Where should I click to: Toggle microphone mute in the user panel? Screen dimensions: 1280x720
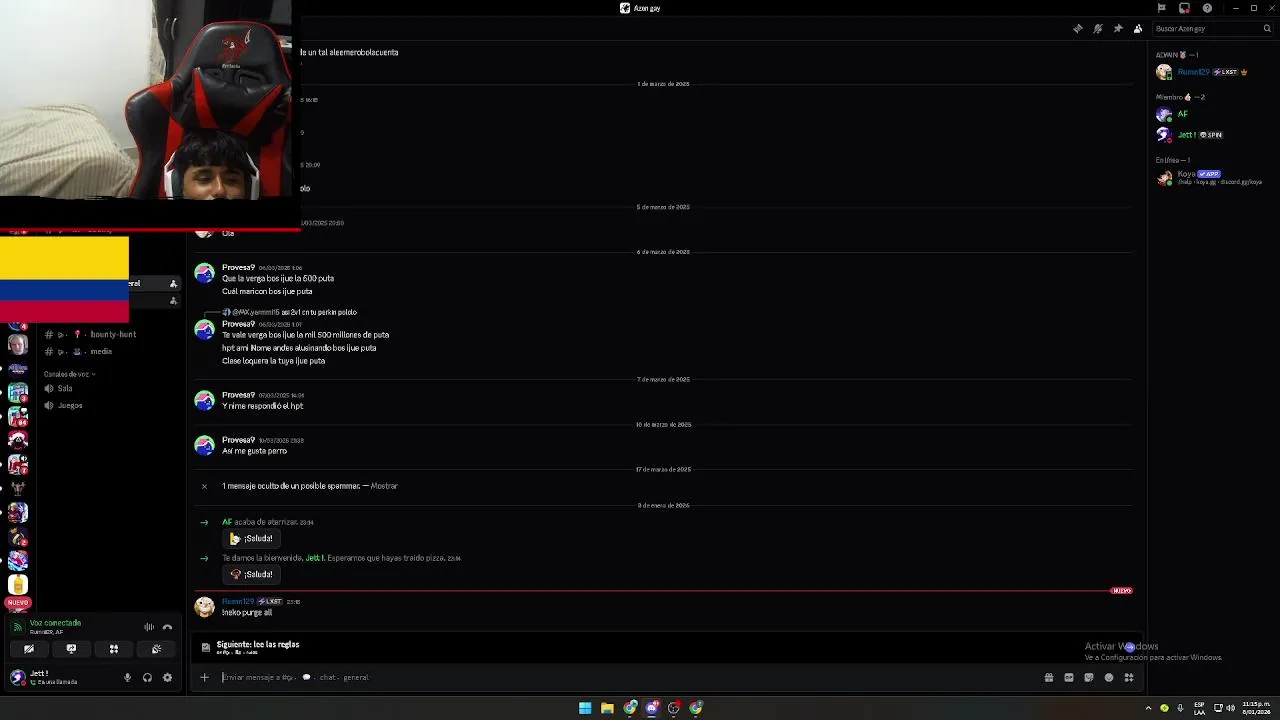(x=127, y=678)
